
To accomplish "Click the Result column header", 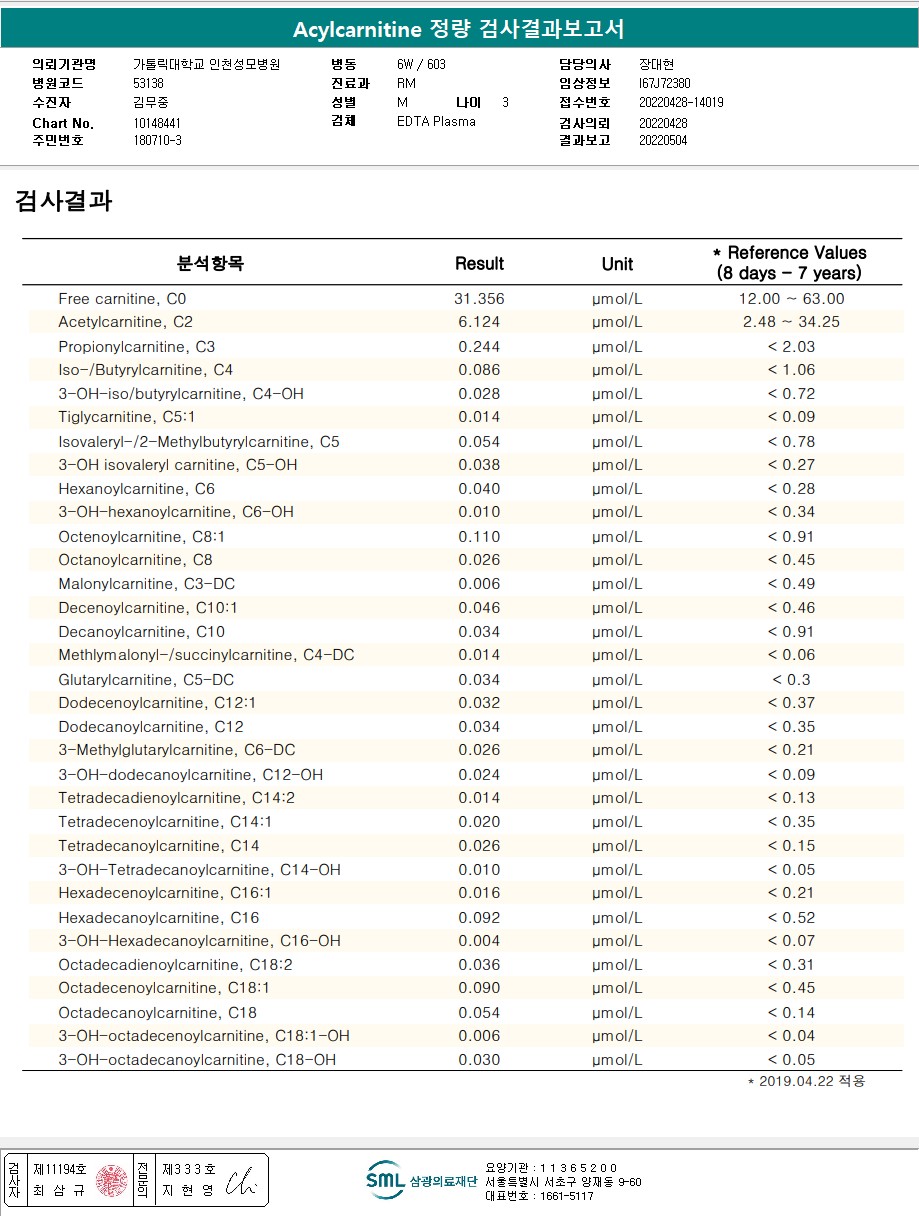I will [479, 264].
